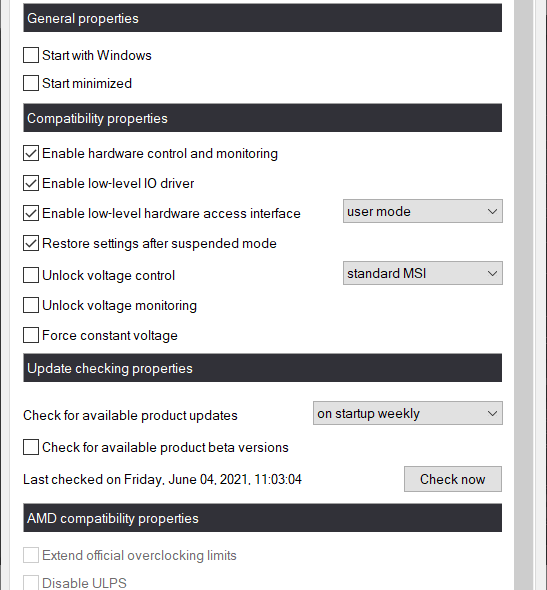Uncheck Restore settings after suspended mode
547x590 pixels.
click(x=31, y=243)
